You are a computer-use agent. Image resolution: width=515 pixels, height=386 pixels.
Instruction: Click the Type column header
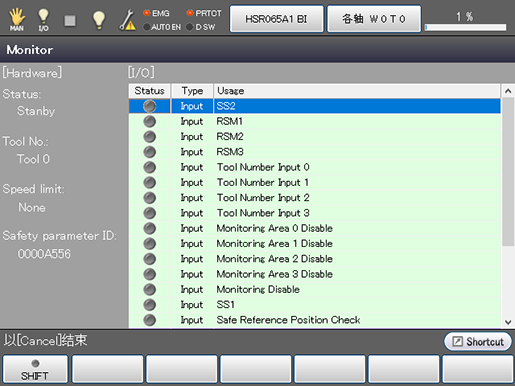coord(192,91)
